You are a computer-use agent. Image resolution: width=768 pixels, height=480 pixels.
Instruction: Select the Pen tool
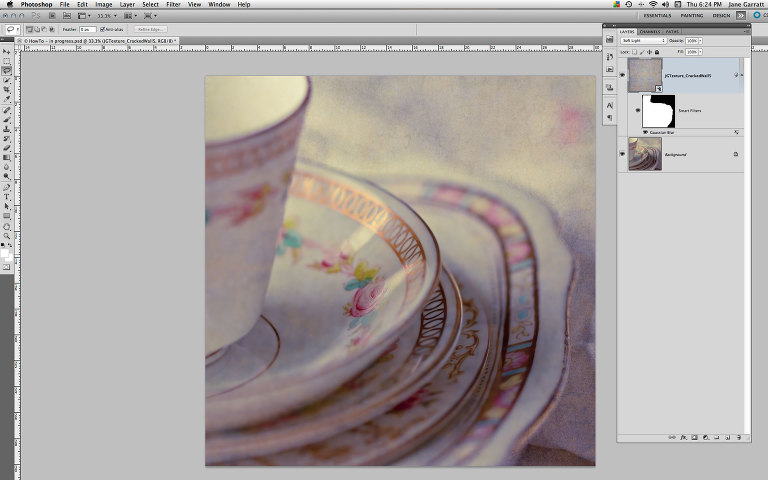(7, 188)
